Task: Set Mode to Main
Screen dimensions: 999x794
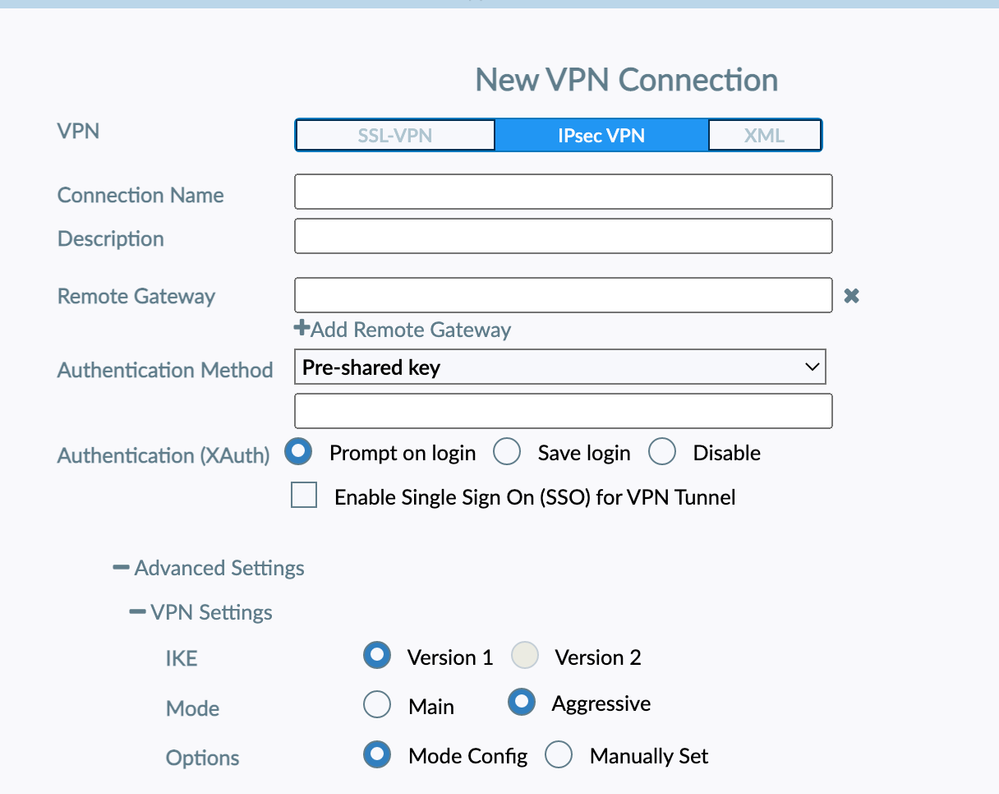Action: click(377, 705)
